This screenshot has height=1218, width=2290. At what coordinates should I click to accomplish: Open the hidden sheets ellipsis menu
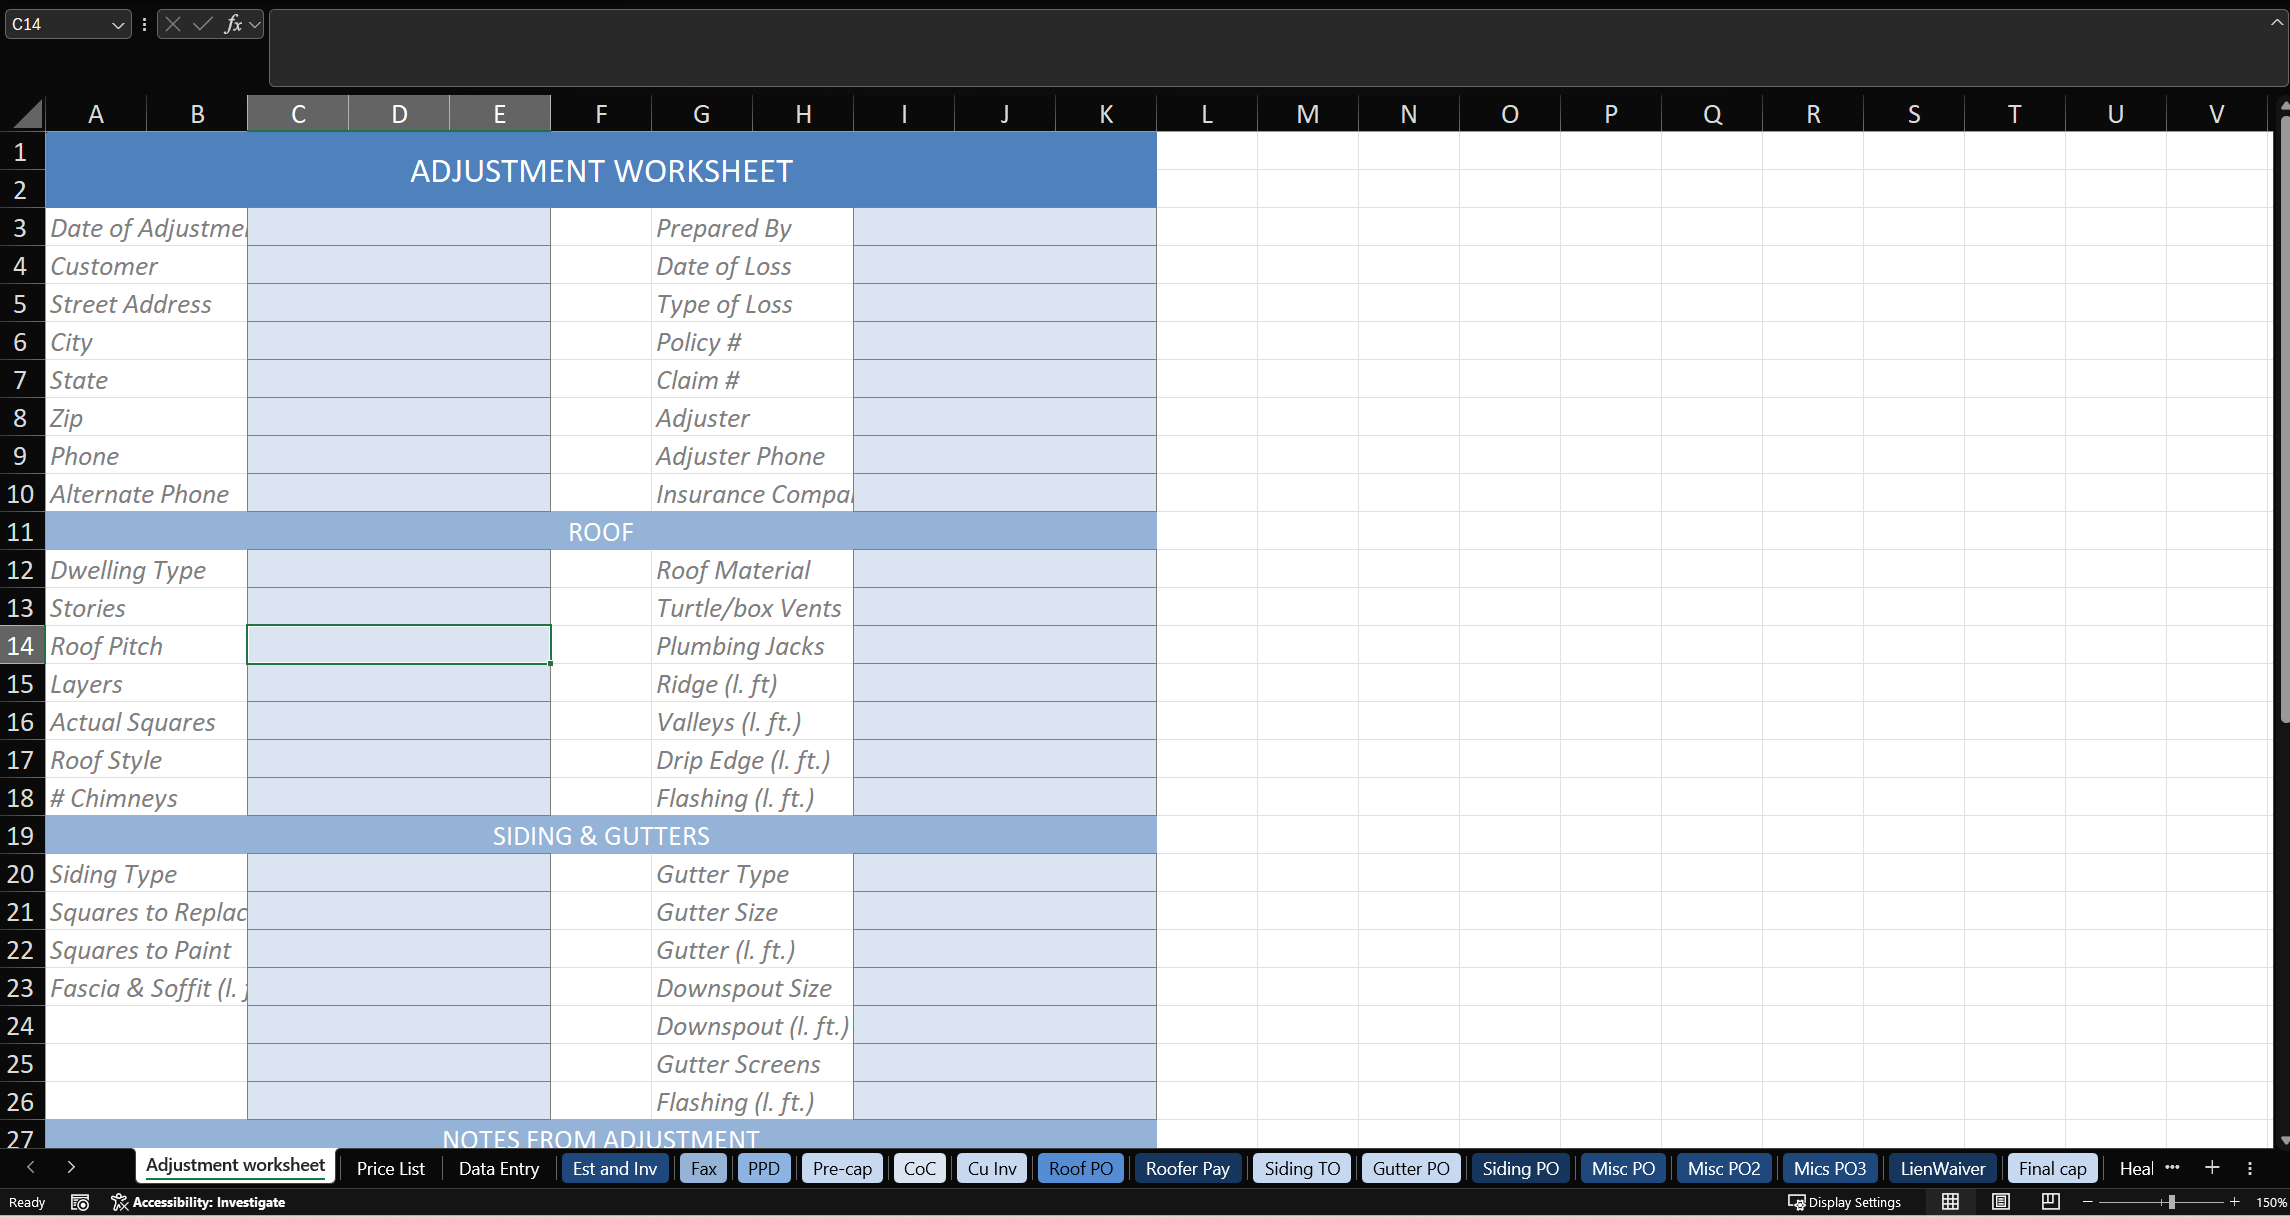[2172, 1167]
